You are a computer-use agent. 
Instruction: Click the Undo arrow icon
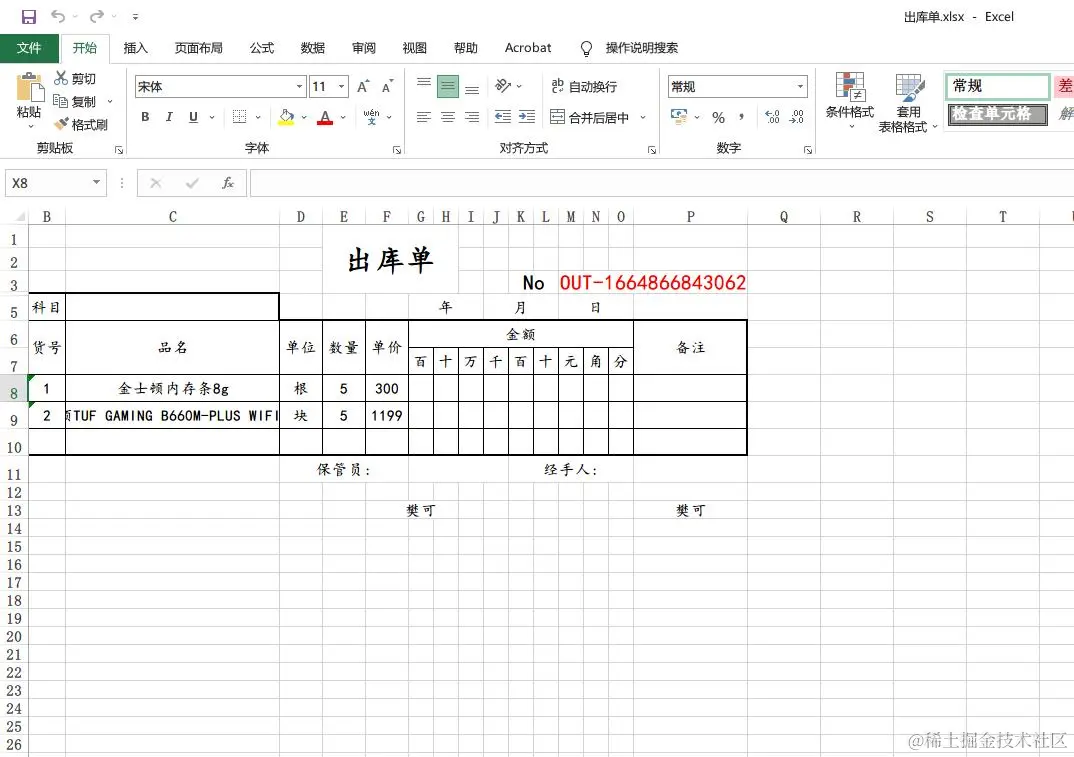click(x=58, y=16)
